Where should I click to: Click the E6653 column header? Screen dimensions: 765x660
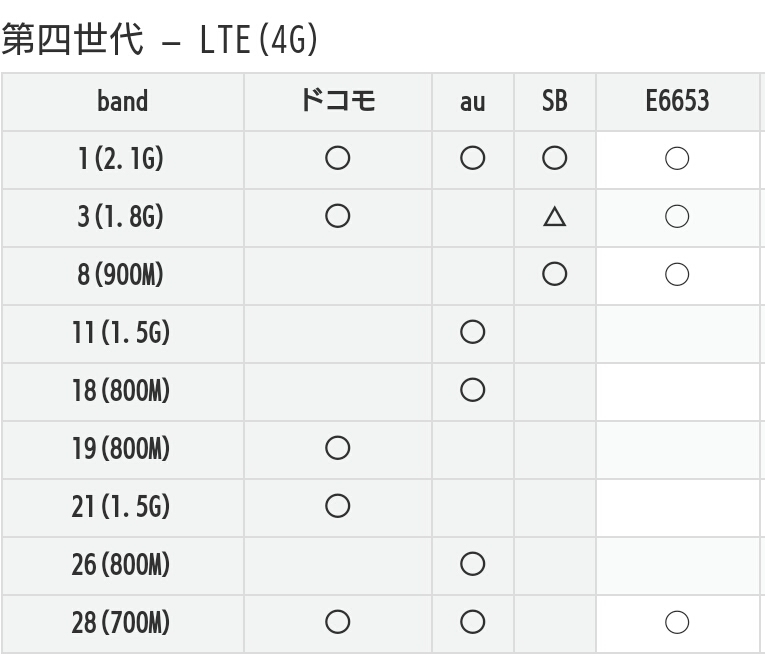[x=677, y=101]
